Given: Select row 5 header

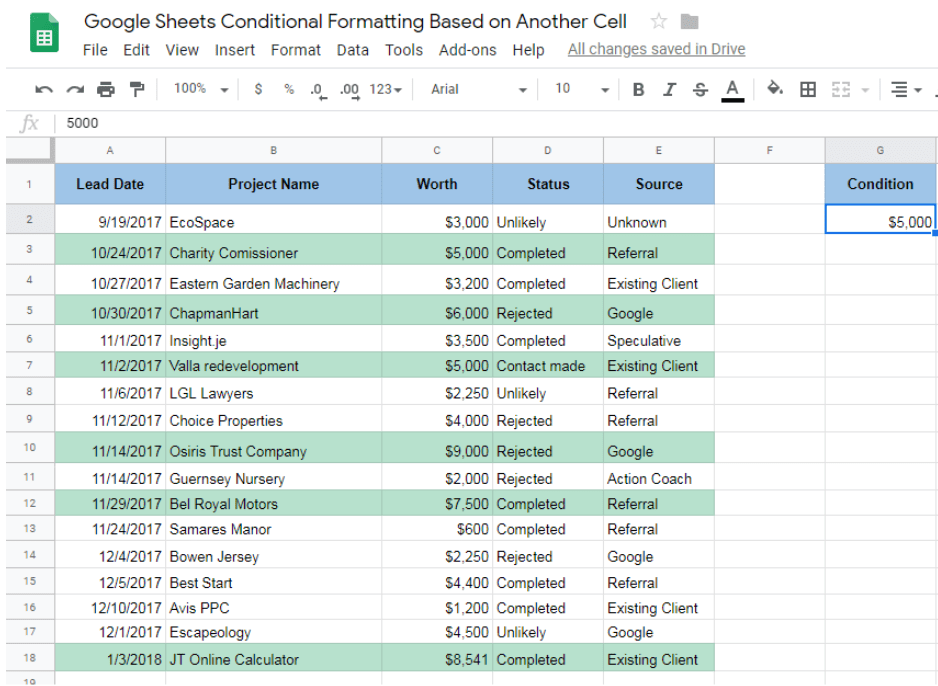Looking at the screenshot, I should [x=30, y=310].
